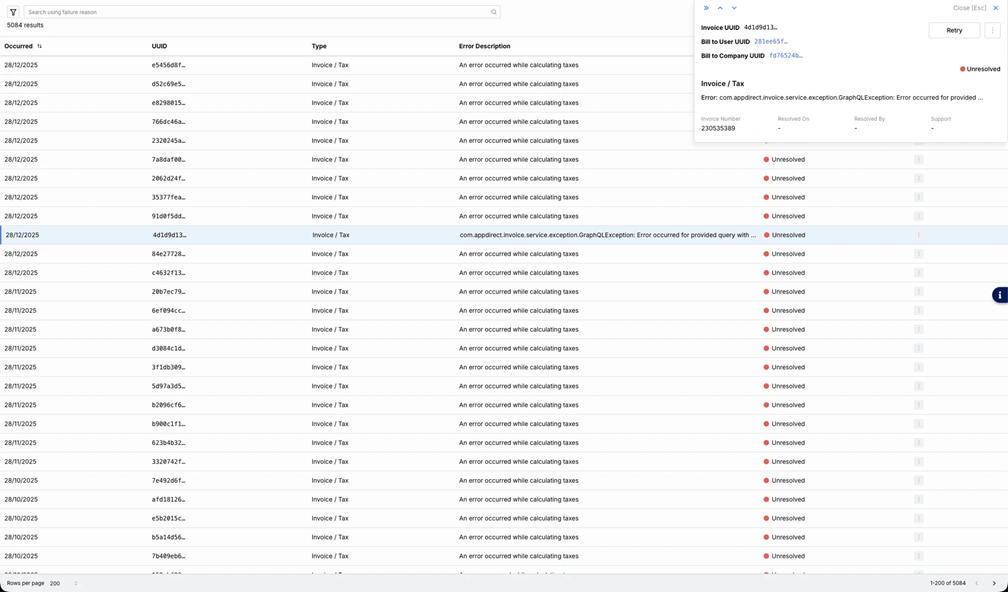
Task: Open row actions for UUID e5456d8f
Action: pos(918,65)
